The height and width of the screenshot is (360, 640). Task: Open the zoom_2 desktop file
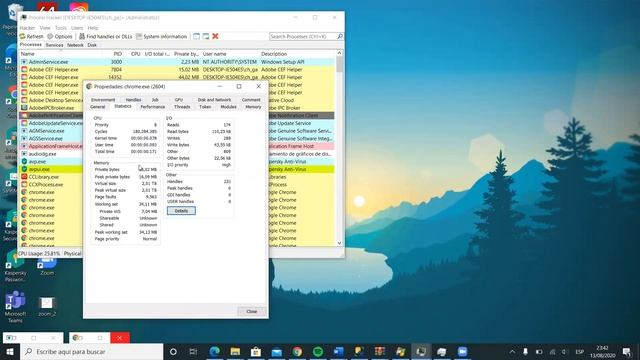click(47, 307)
